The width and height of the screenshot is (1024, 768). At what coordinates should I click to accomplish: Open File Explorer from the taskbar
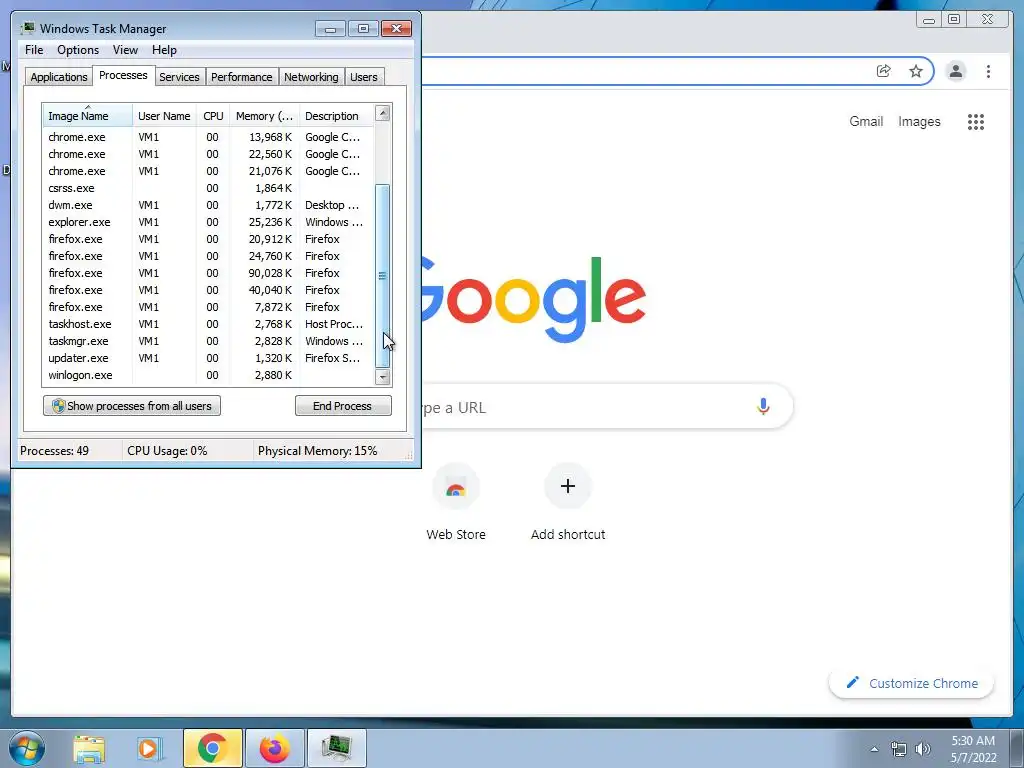(x=89, y=748)
